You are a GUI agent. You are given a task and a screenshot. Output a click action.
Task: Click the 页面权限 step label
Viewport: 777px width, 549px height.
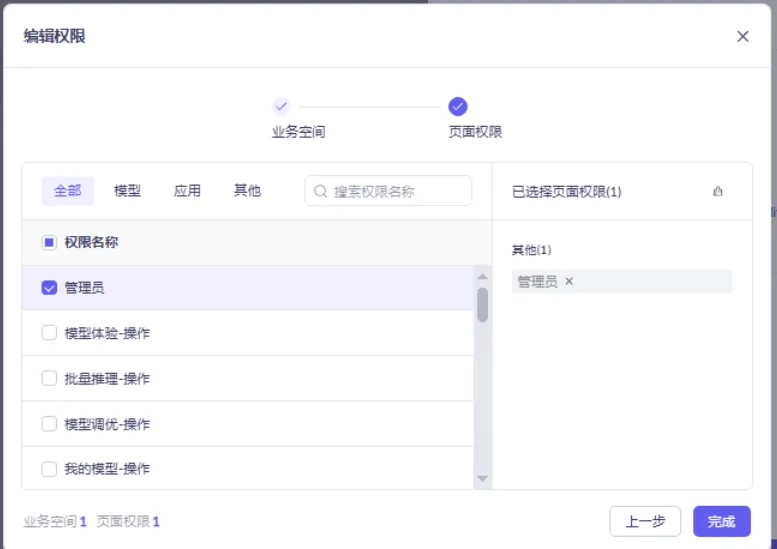[475, 132]
